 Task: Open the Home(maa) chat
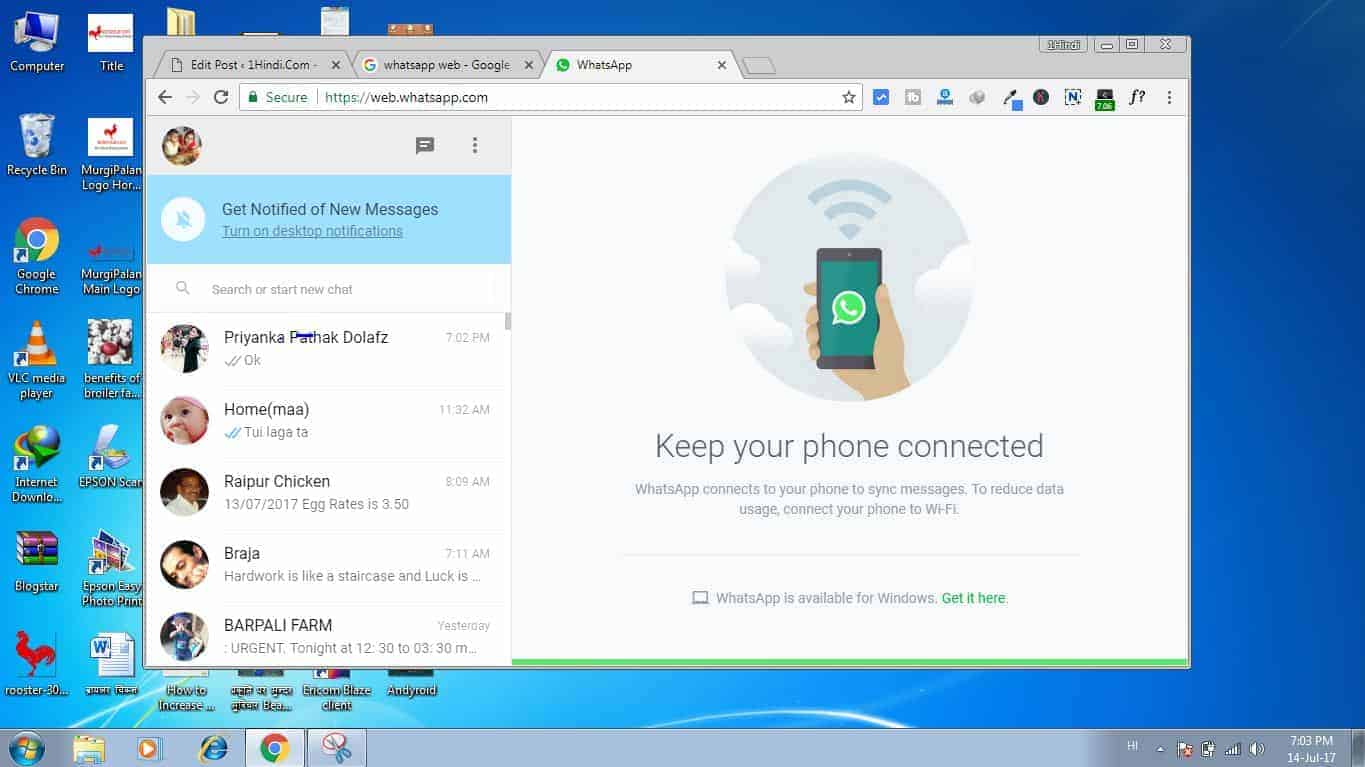click(x=328, y=421)
